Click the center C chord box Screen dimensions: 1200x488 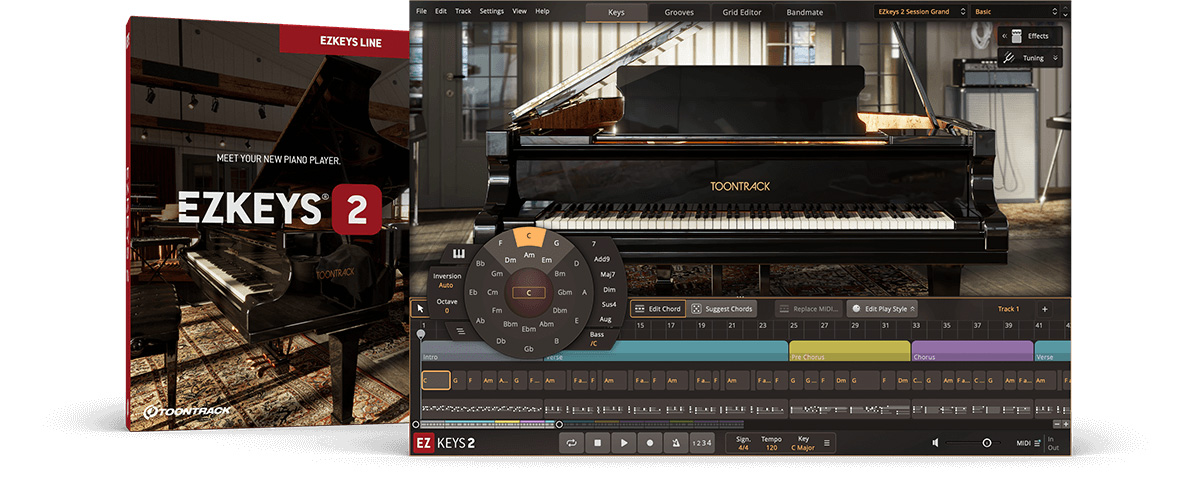[529, 292]
